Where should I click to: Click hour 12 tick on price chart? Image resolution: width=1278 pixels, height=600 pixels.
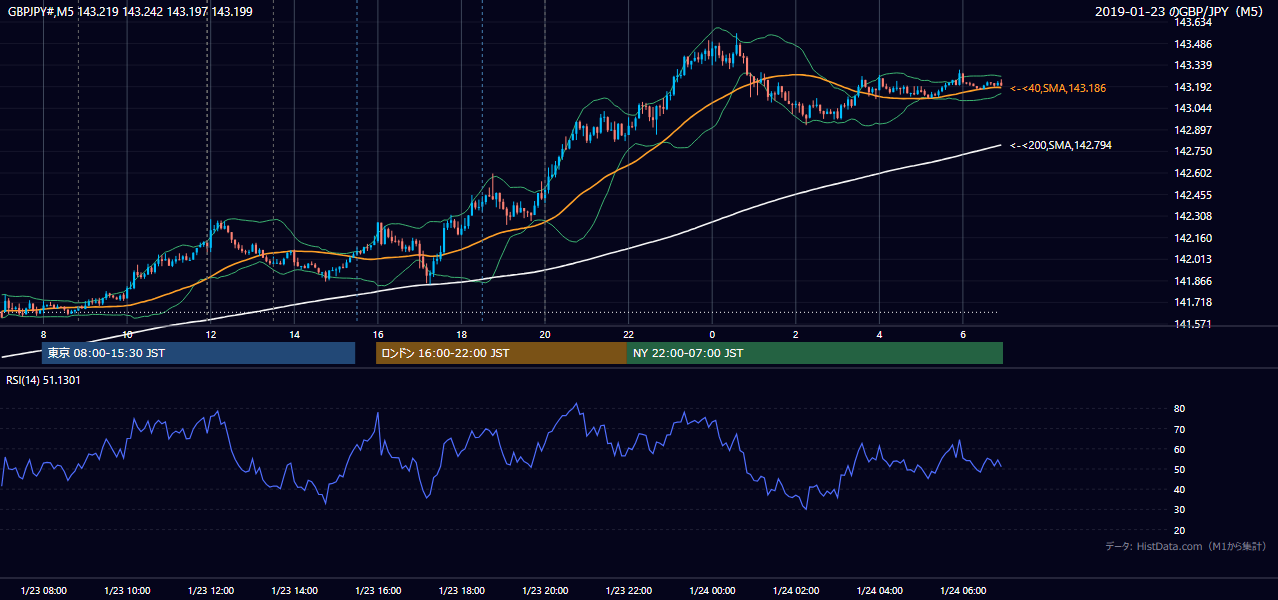tap(210, 334)
